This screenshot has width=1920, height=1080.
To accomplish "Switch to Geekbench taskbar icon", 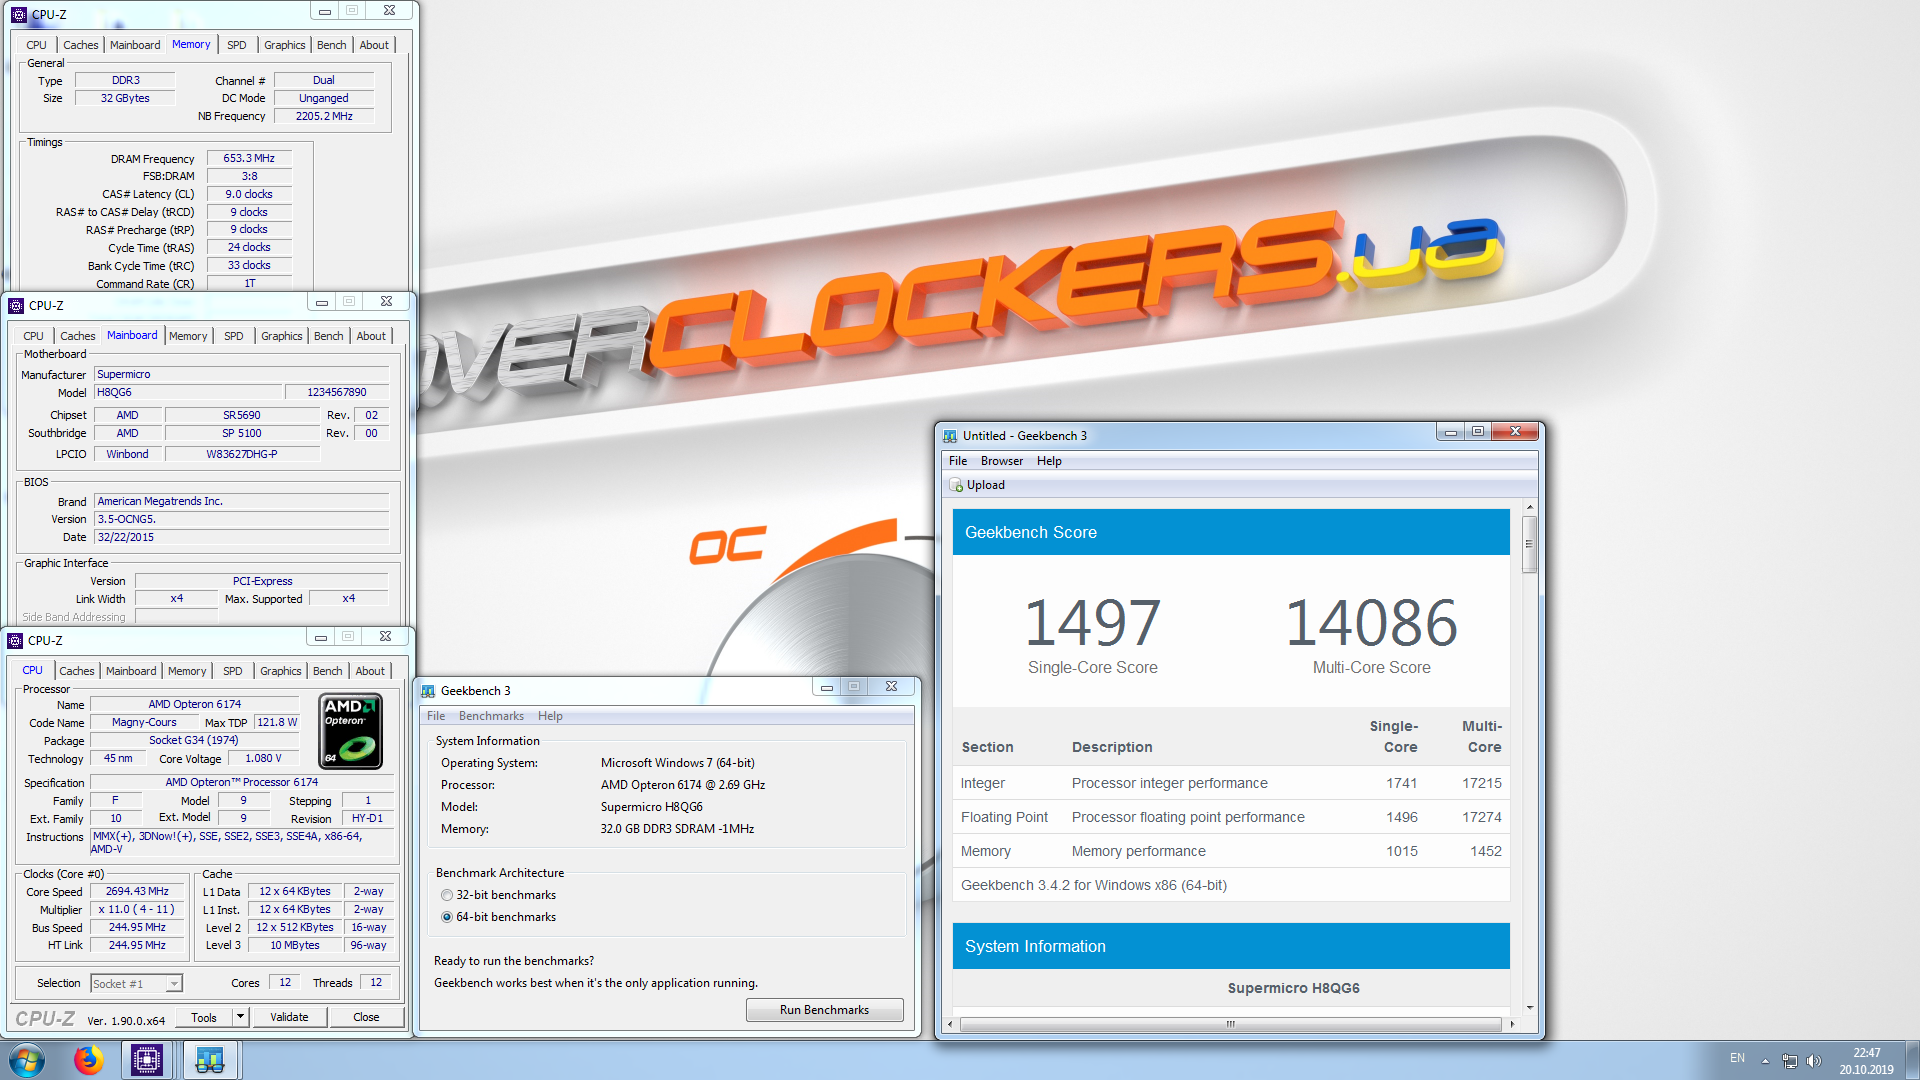I will (210, 1060).
